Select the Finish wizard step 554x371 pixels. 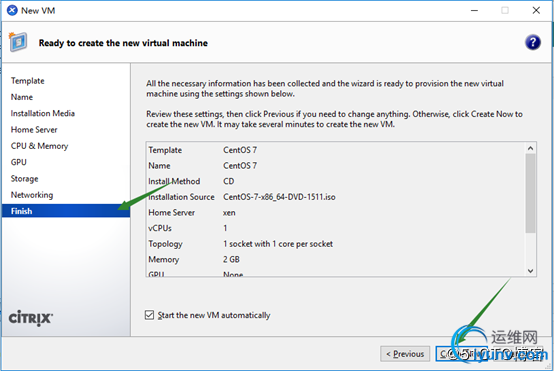tap(66, 211)
